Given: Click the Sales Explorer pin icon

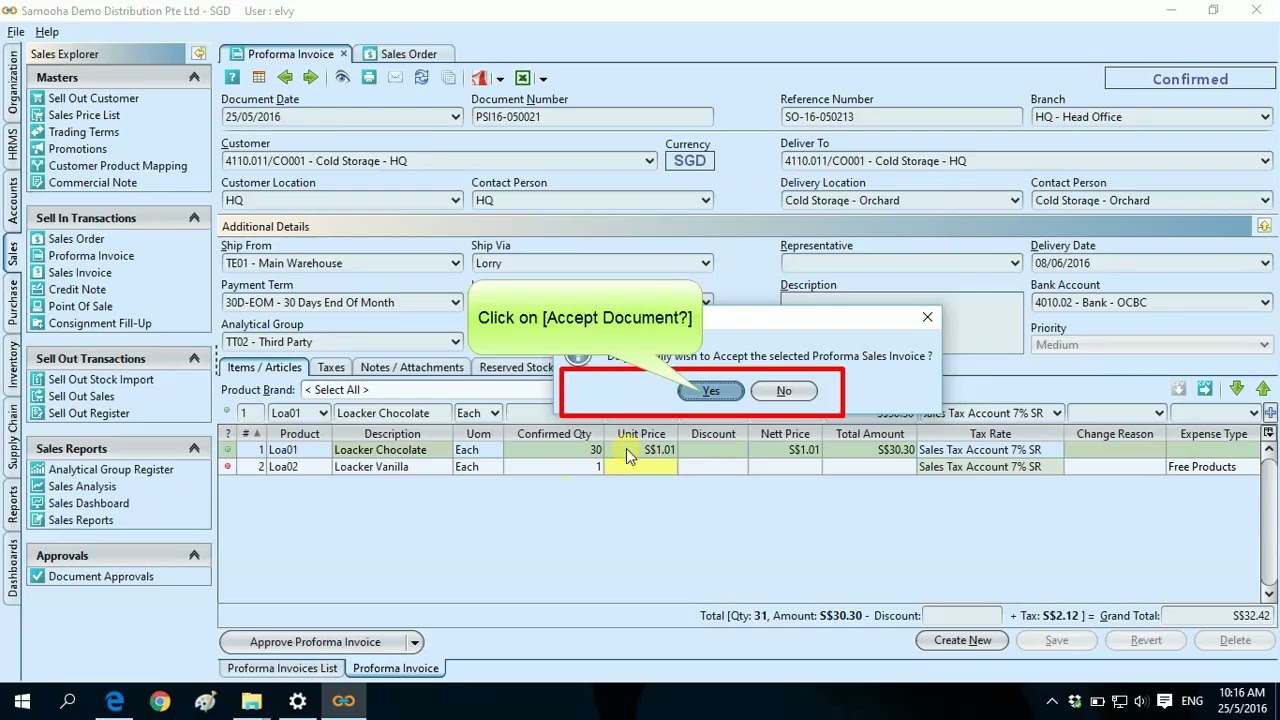Looking at the screenshot, I should 199,54.
